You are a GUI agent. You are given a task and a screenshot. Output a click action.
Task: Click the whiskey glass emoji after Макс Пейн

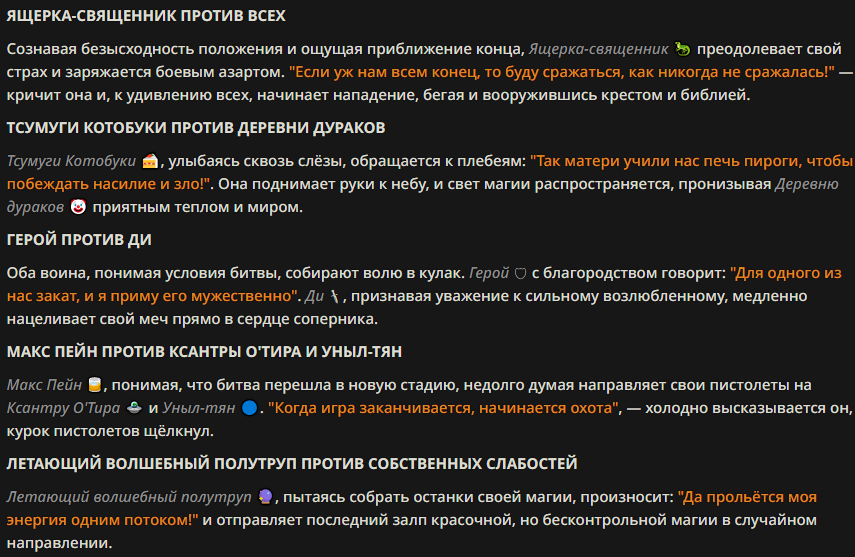click(95, 385)
